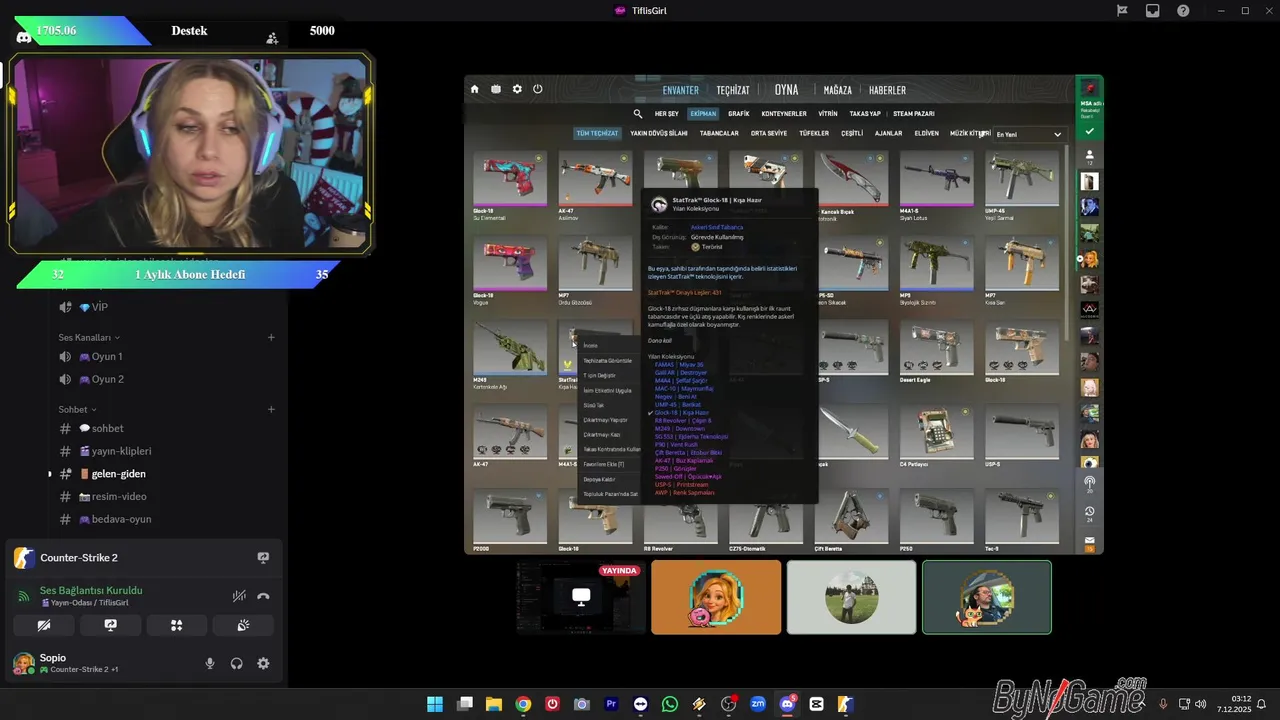Select the Desert Eagle item

[936, 353]
